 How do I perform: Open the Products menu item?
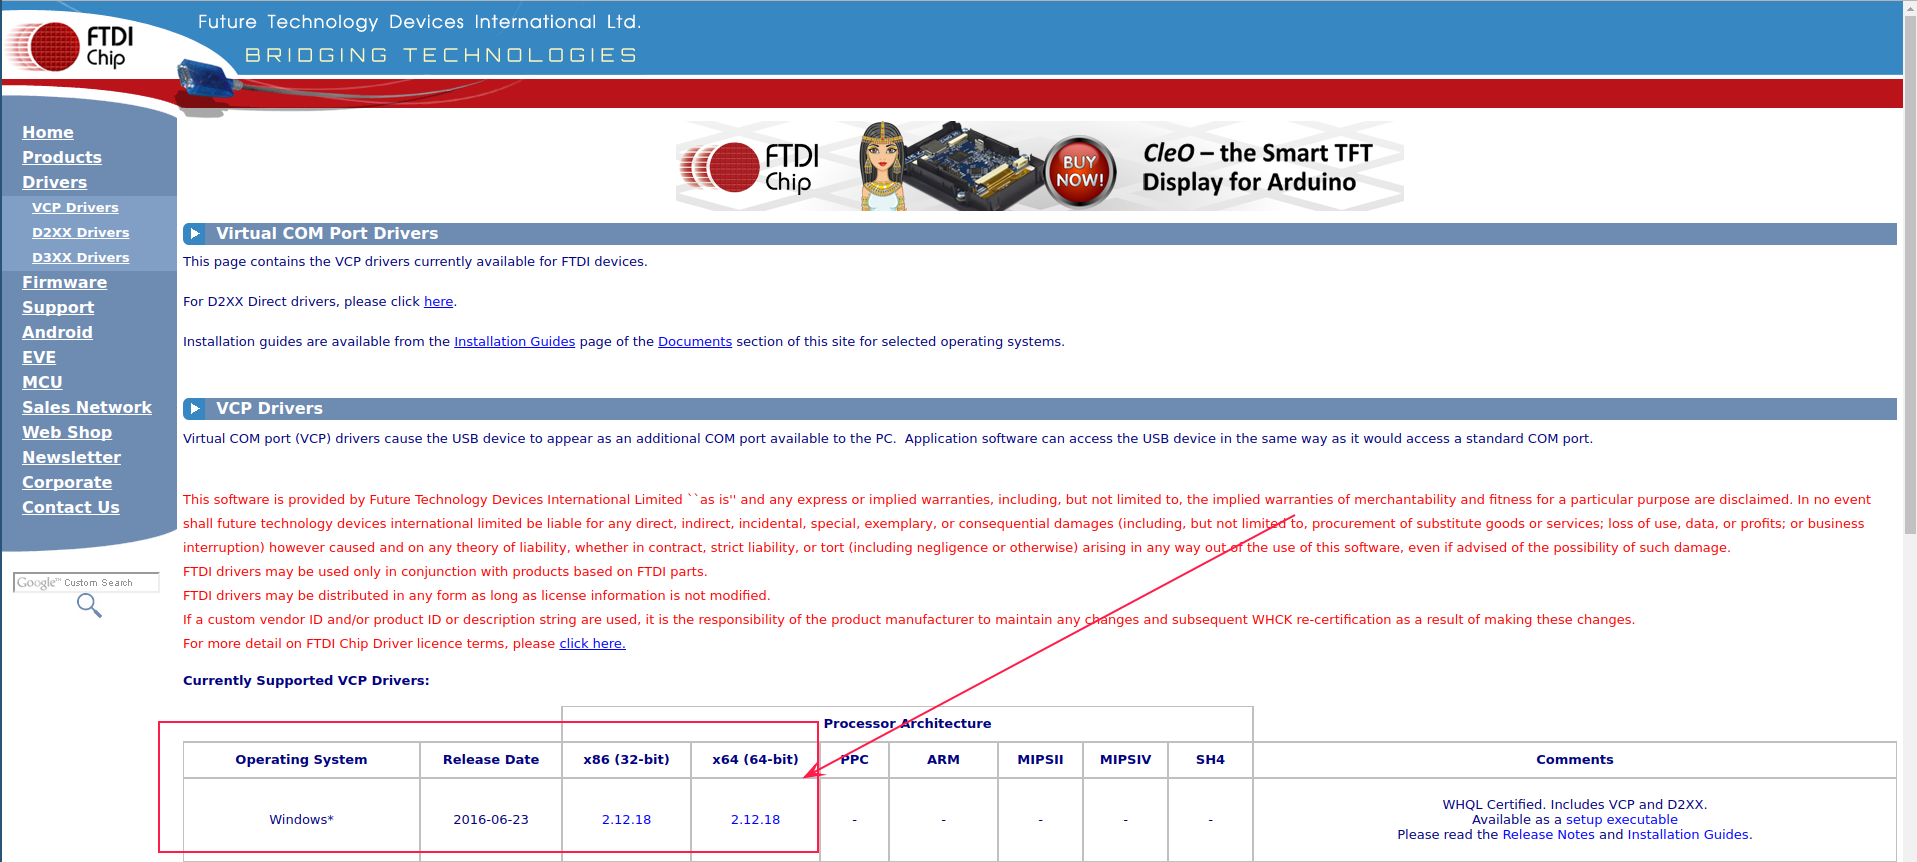coord(62,157)
